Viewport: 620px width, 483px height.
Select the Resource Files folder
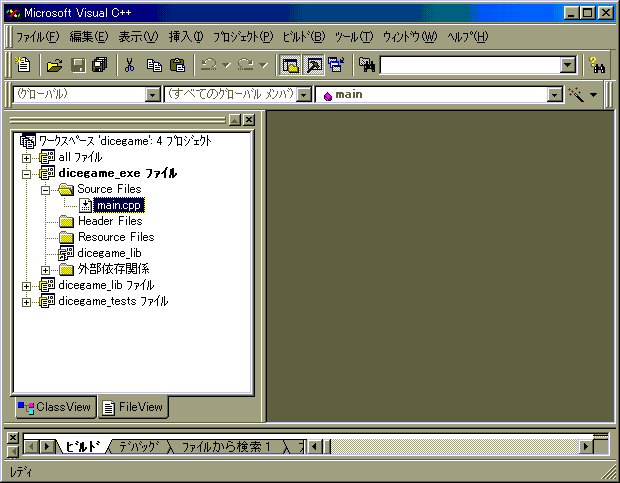(116, 237)
